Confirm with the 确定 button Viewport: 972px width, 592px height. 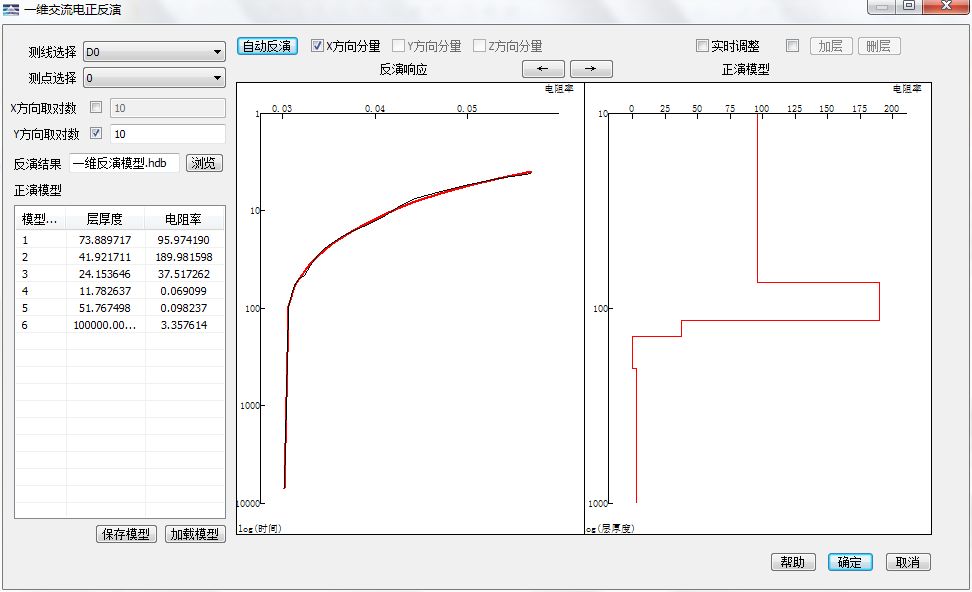tap(850, 562)
